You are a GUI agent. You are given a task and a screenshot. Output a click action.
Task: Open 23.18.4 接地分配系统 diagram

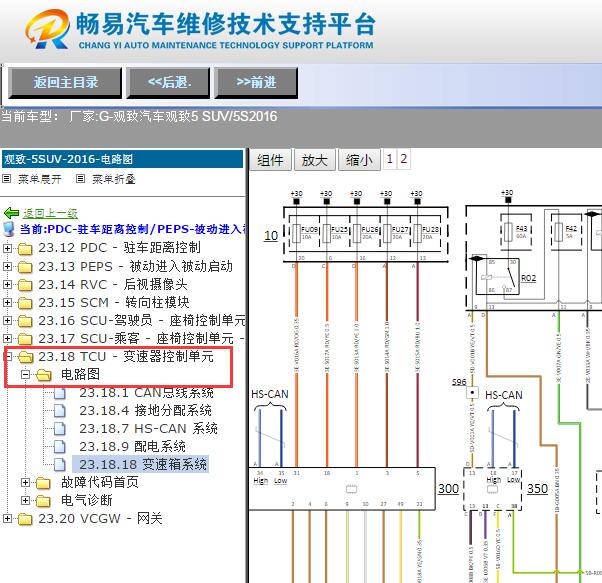[x=146, y=411]
